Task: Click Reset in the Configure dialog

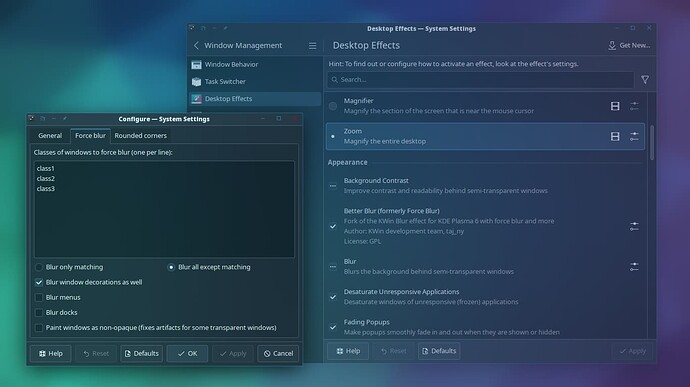Action: coord(96,354)
